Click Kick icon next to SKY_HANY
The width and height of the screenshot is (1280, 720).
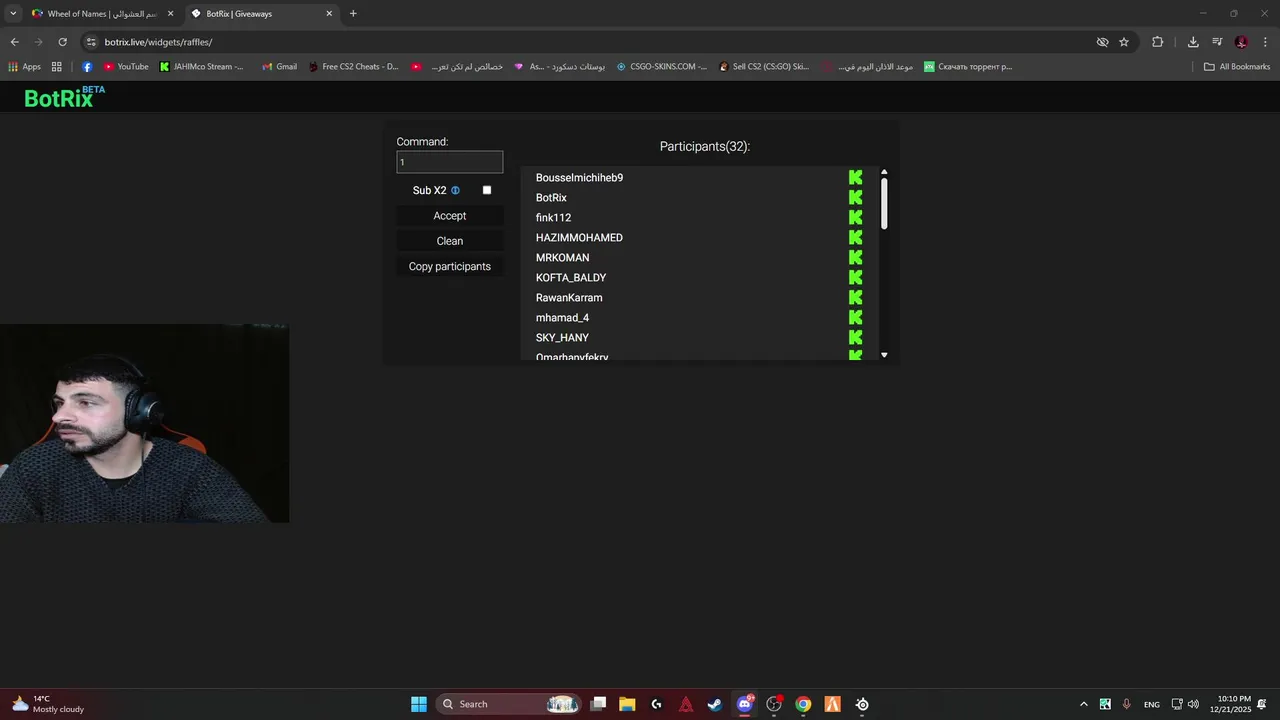click(x=855, y=337)
